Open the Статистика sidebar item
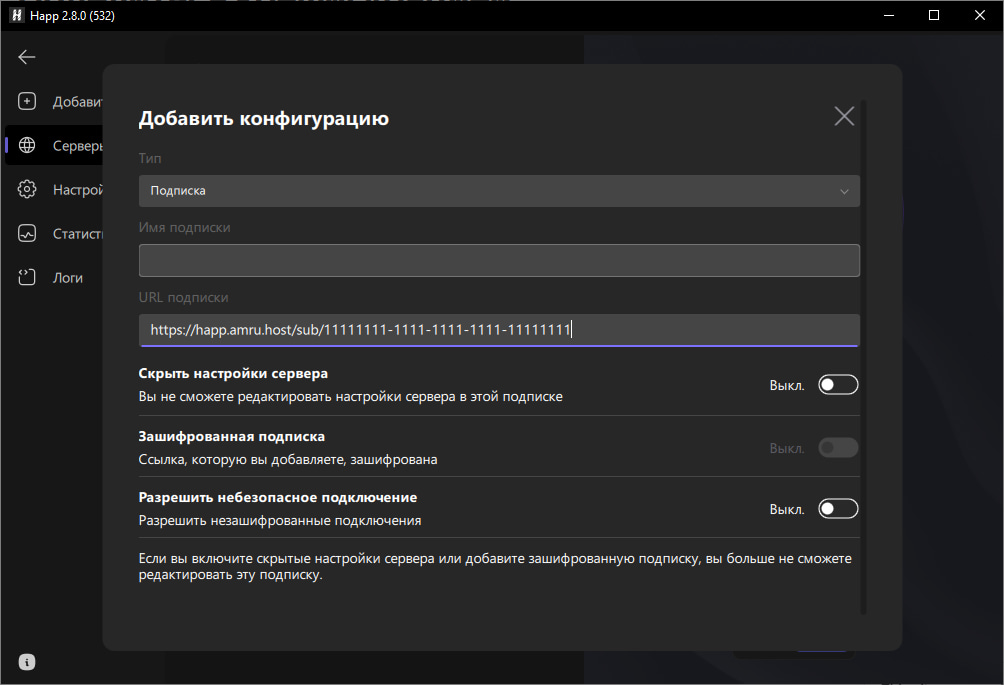The height and width of the screenshot is (685, 1004). point(54,234)
